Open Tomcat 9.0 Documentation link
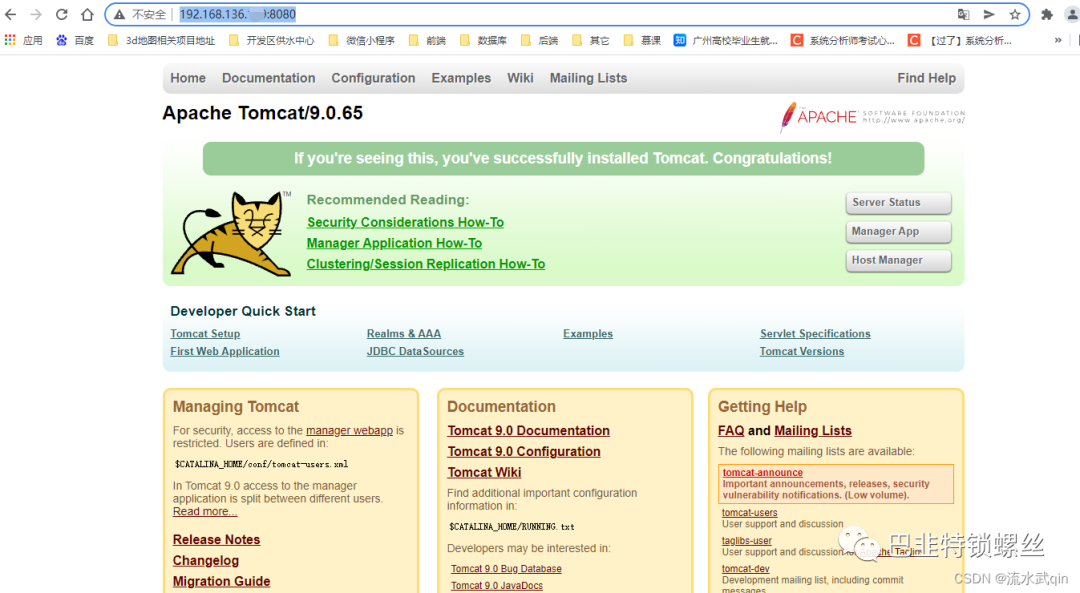Image resolution: width=1080 pixels, height=593 pixels. 528,430
